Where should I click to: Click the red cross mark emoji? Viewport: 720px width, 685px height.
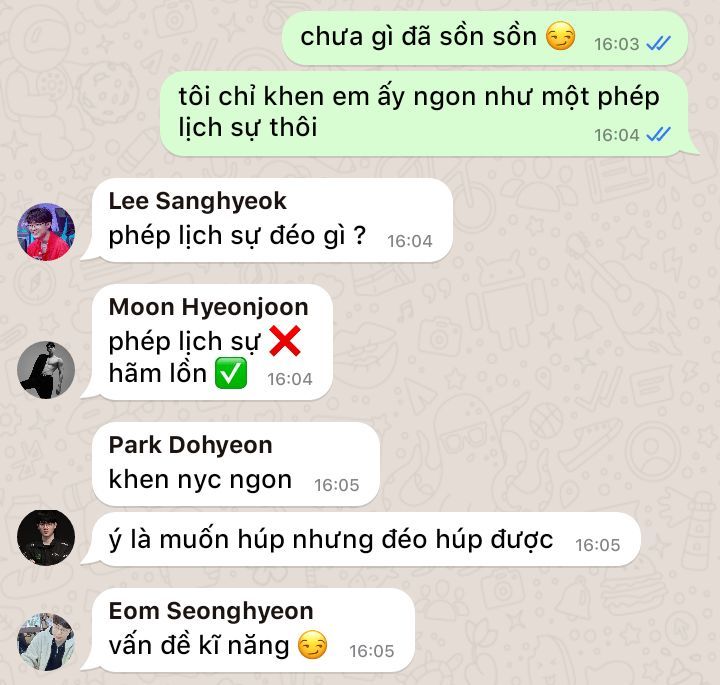coord(285,341)
